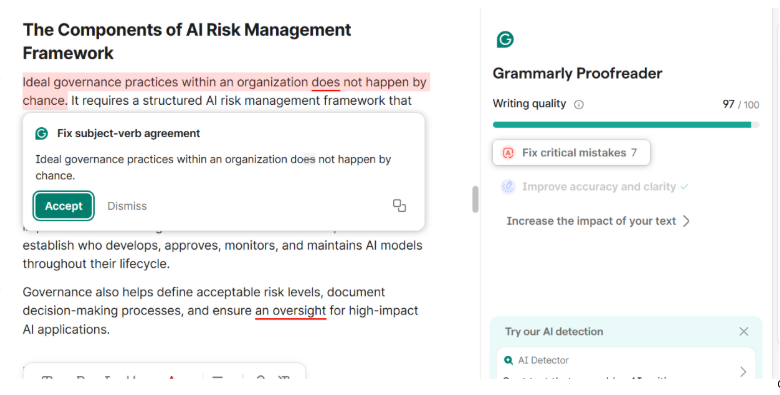The height and width of the screenshot is (395, 780).
Task: Click the underlined phrase "an oversight"
Action: [x=291, y=311]
